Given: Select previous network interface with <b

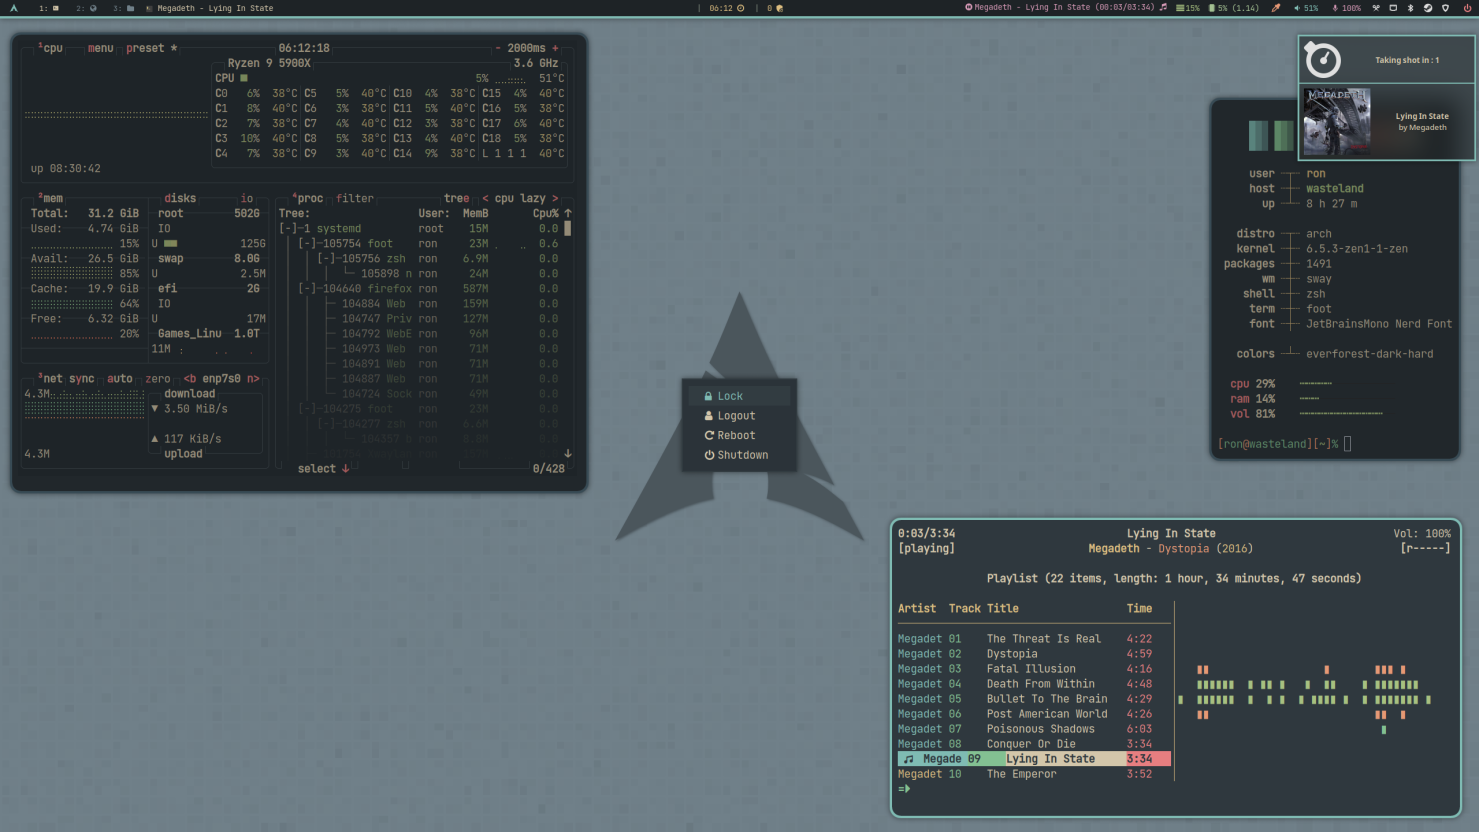Looking at the screenshot, I should (x=190, y=378).
